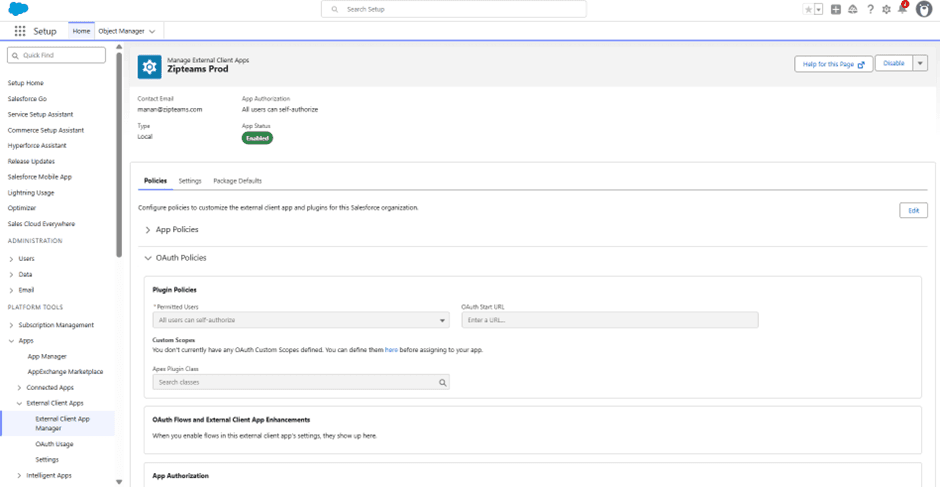940x487 pixels.
Task: Open Salesforce Mobile App in sidebar
Action: point(40,177)
